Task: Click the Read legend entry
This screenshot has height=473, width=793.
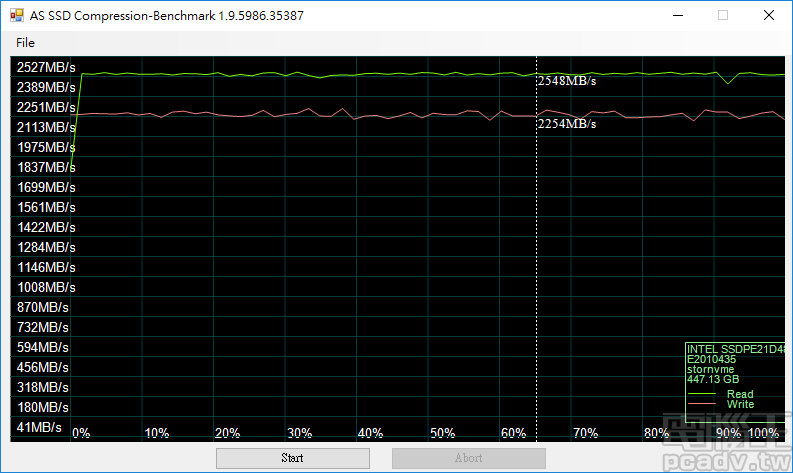Action: pos(740,394)
